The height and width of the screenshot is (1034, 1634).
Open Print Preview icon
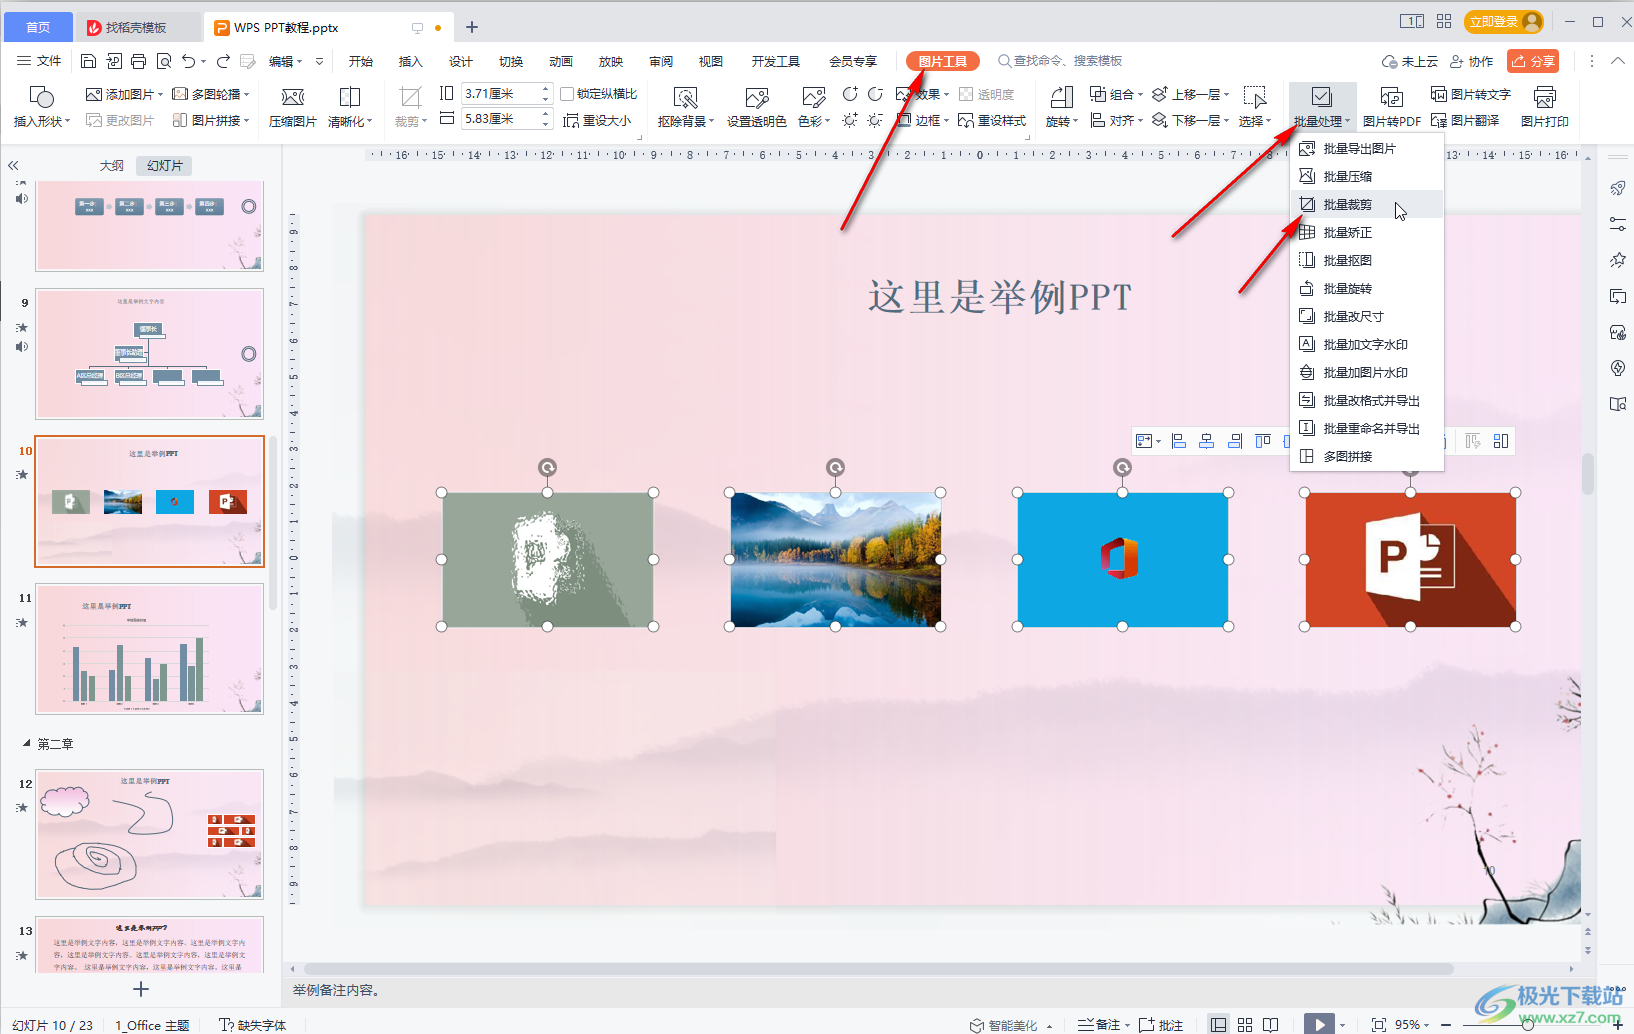(x=164, y=61)
